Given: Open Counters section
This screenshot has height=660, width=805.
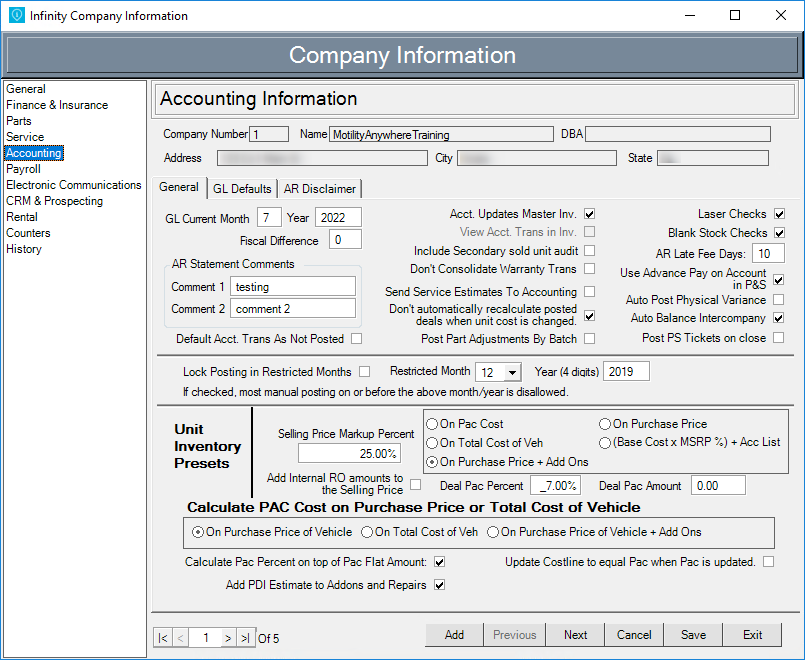Looking at the screenshot, I should (x=28, y=233).
